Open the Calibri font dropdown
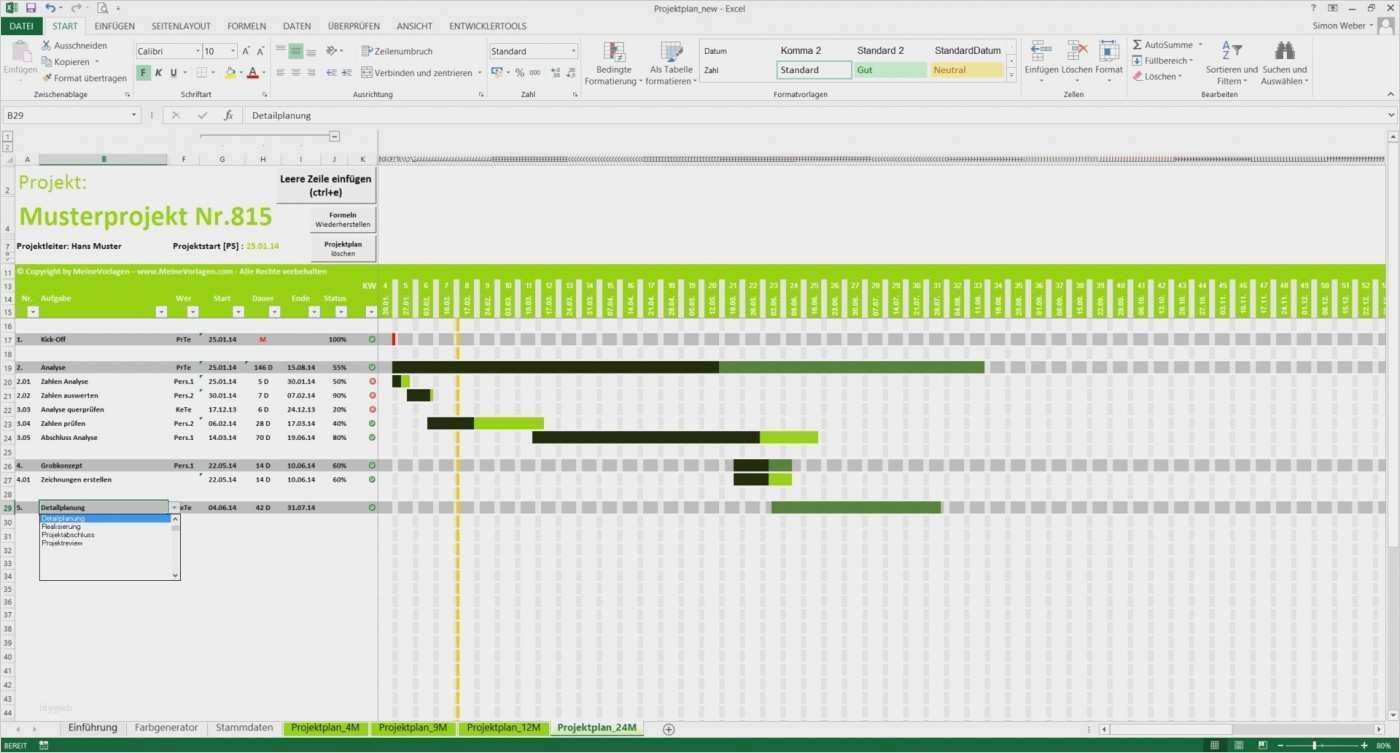Image resolution: width=1400 pixels, height=753 pixels. click(197, 50)
